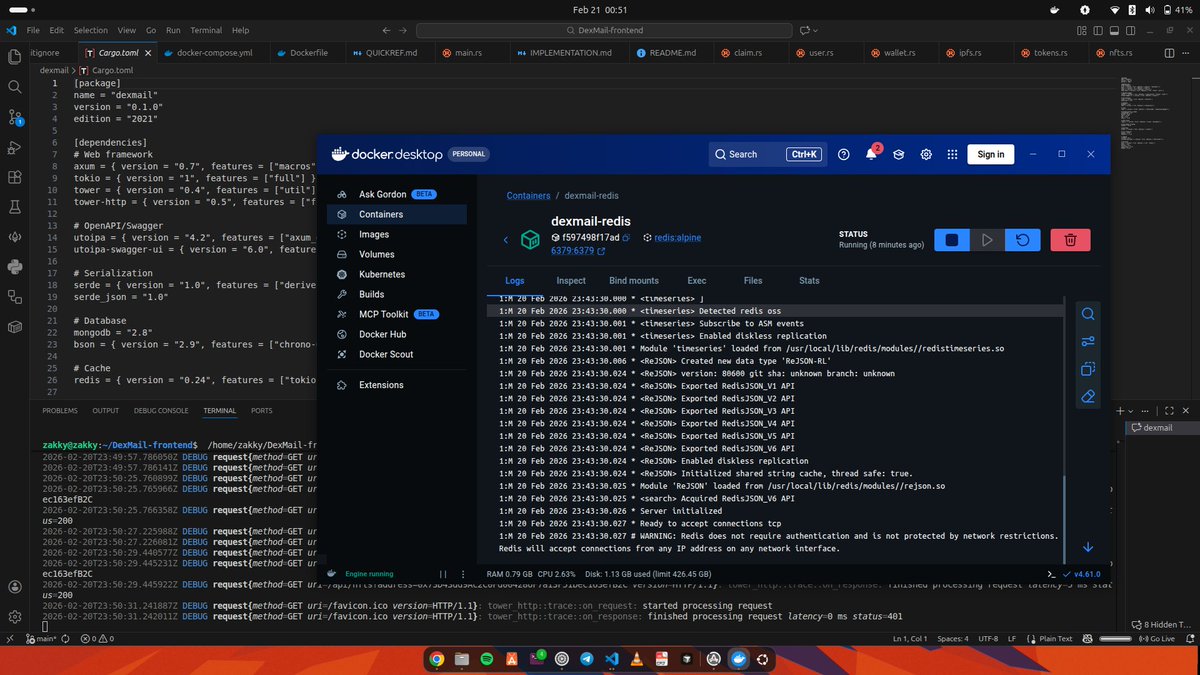Viewport: 1200px width, 675px height.
Task: Open the Docker apps grid icon
Action: tap(952, 154)
